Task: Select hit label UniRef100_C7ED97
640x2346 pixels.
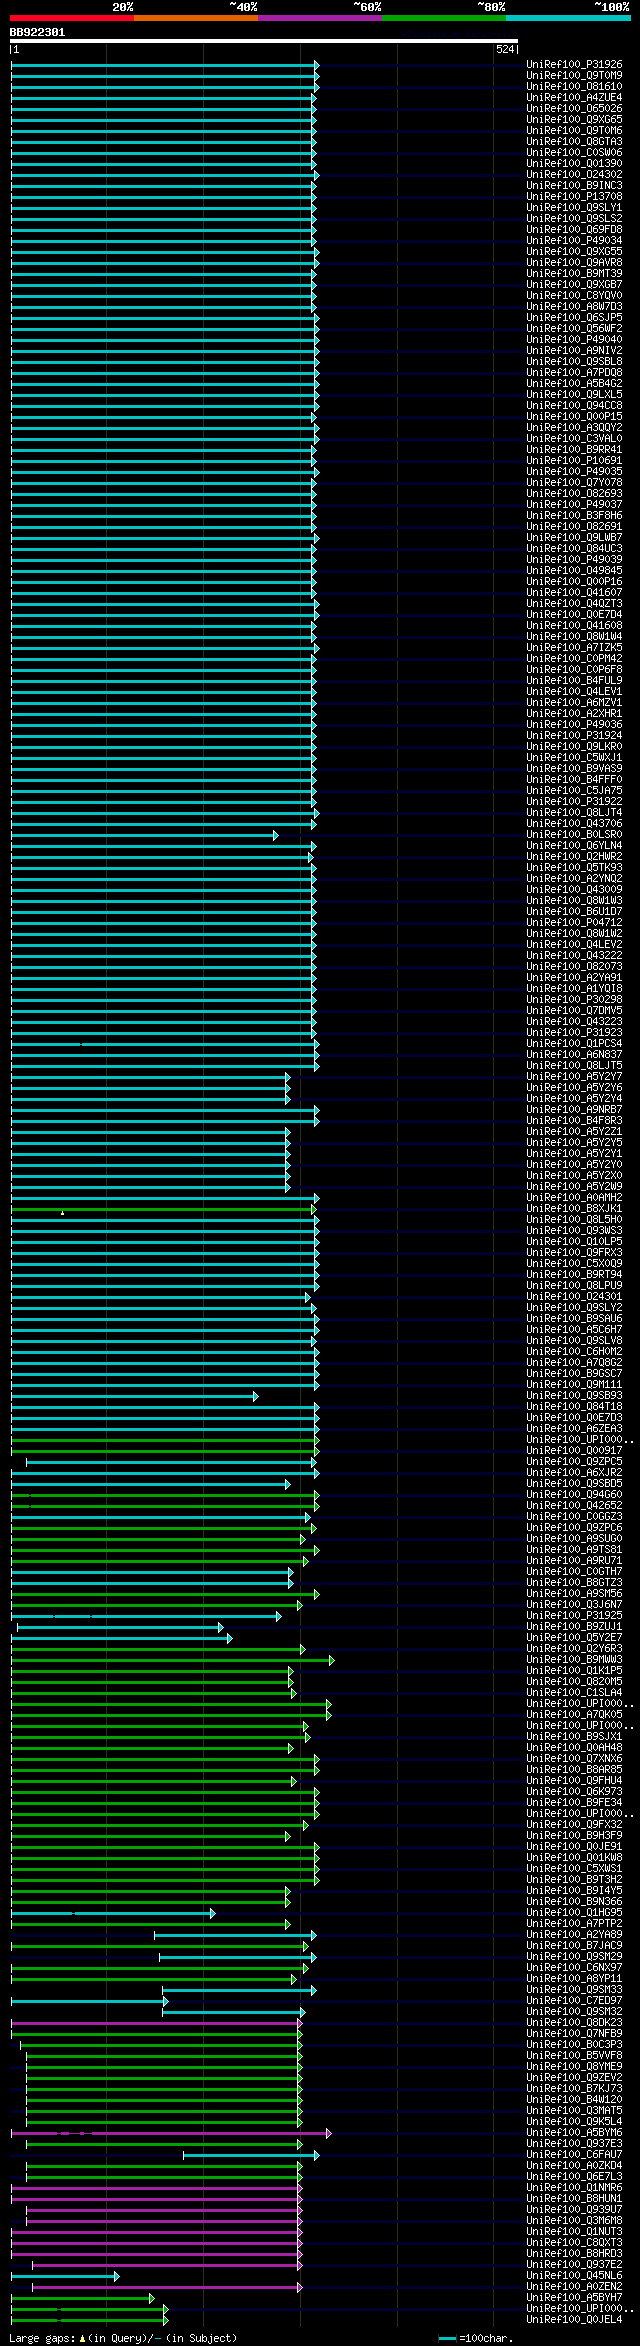Action: [574, 2001]
